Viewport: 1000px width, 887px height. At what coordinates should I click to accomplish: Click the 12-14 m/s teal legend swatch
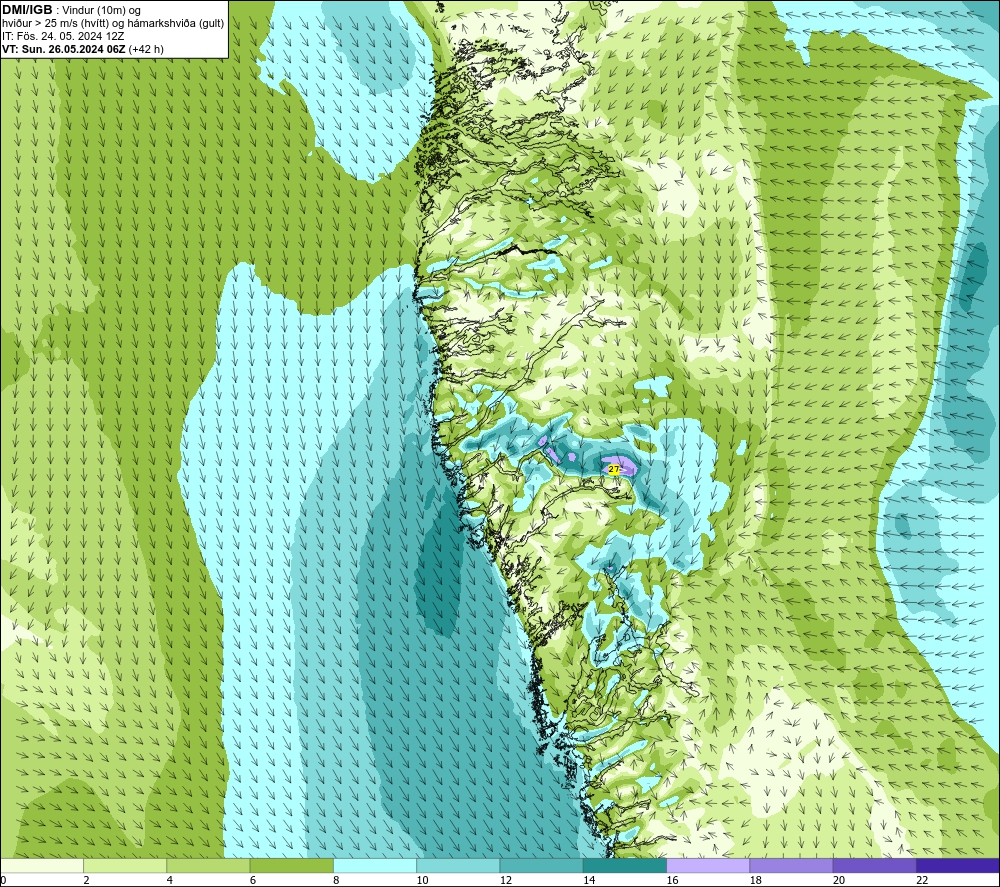(541, 866)
